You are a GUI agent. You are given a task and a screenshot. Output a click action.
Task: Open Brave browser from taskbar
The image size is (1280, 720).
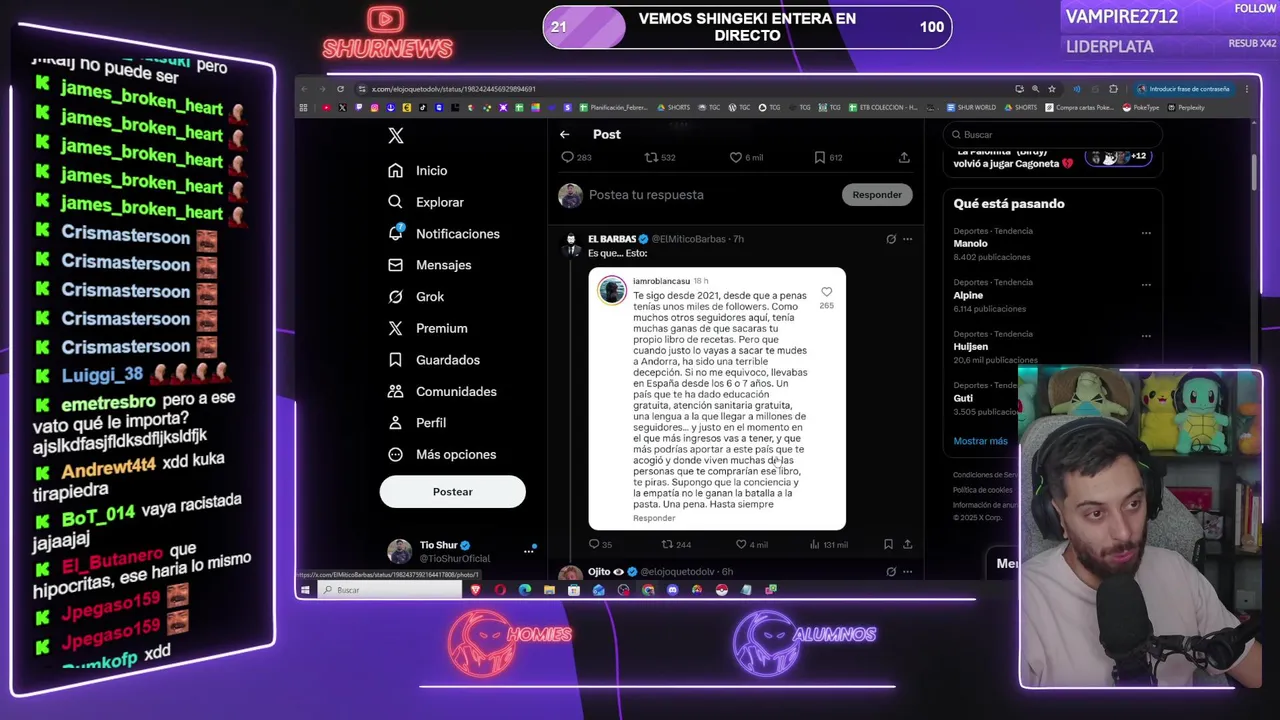pos(476,590)
